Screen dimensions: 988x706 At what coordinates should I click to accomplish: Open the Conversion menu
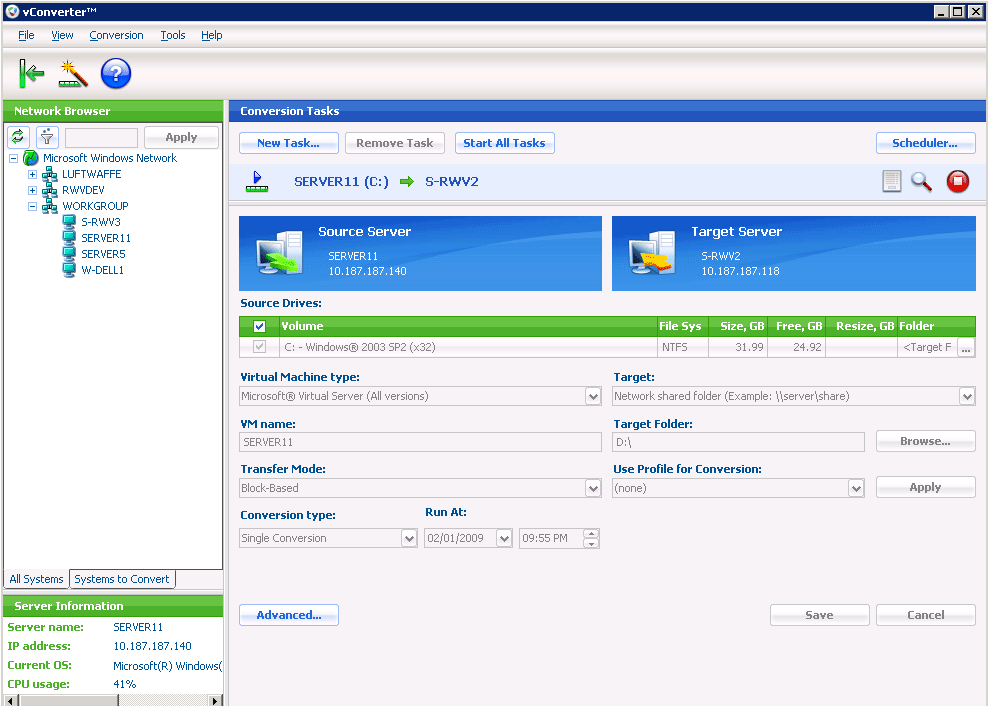coord(116,35)
